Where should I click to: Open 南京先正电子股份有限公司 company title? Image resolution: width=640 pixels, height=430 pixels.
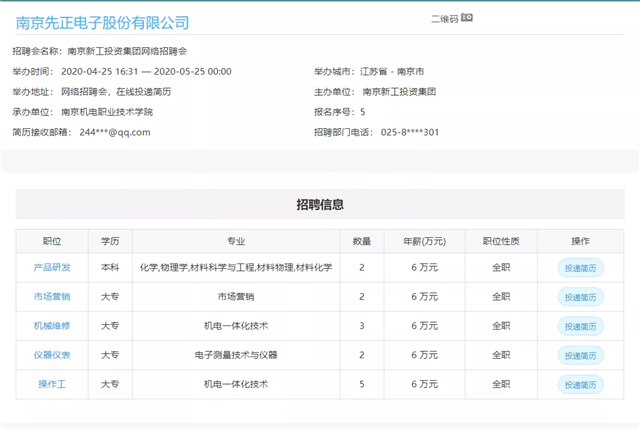(102, 22)
